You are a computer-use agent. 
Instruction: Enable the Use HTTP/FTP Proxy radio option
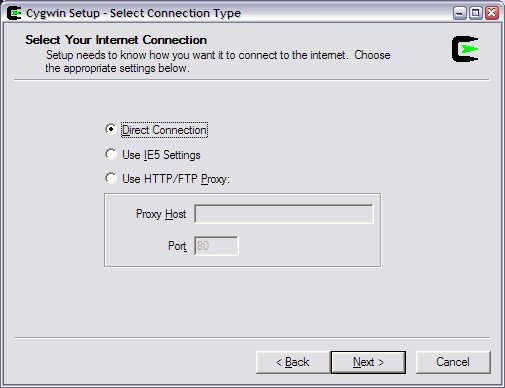(x=111, y=178)
